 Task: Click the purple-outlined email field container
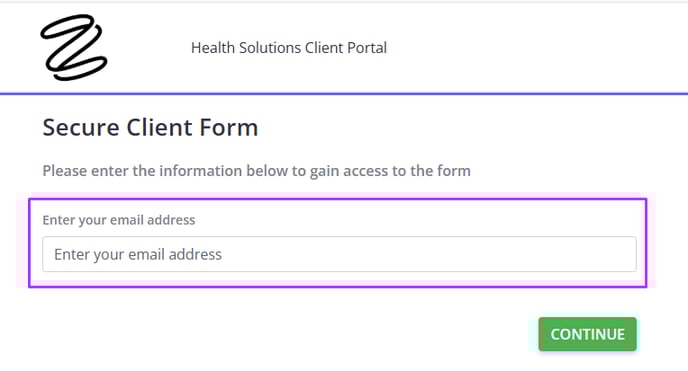point(337,243)
